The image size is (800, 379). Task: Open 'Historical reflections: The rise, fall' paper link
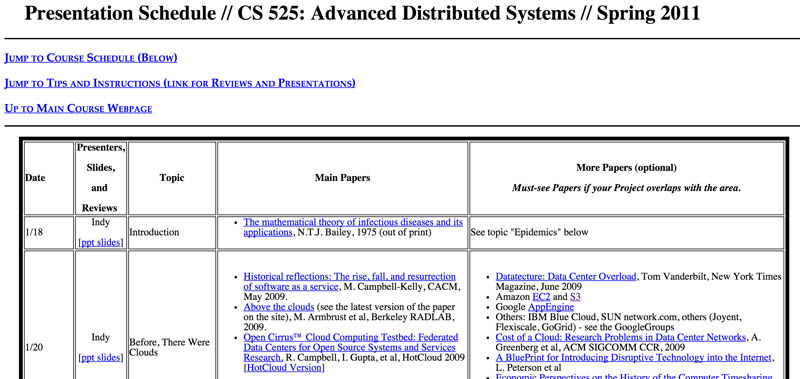(x=349, y=282)
